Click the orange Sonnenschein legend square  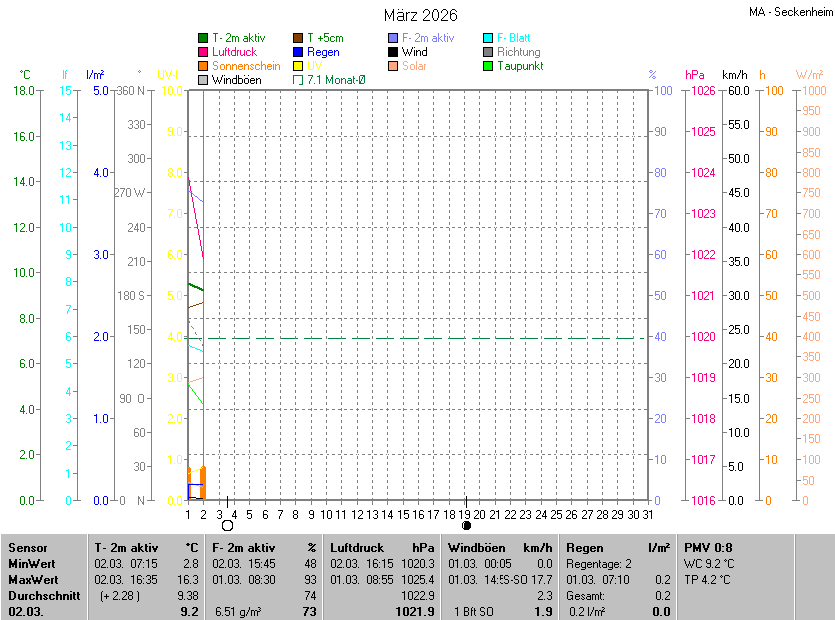[203, 66]
